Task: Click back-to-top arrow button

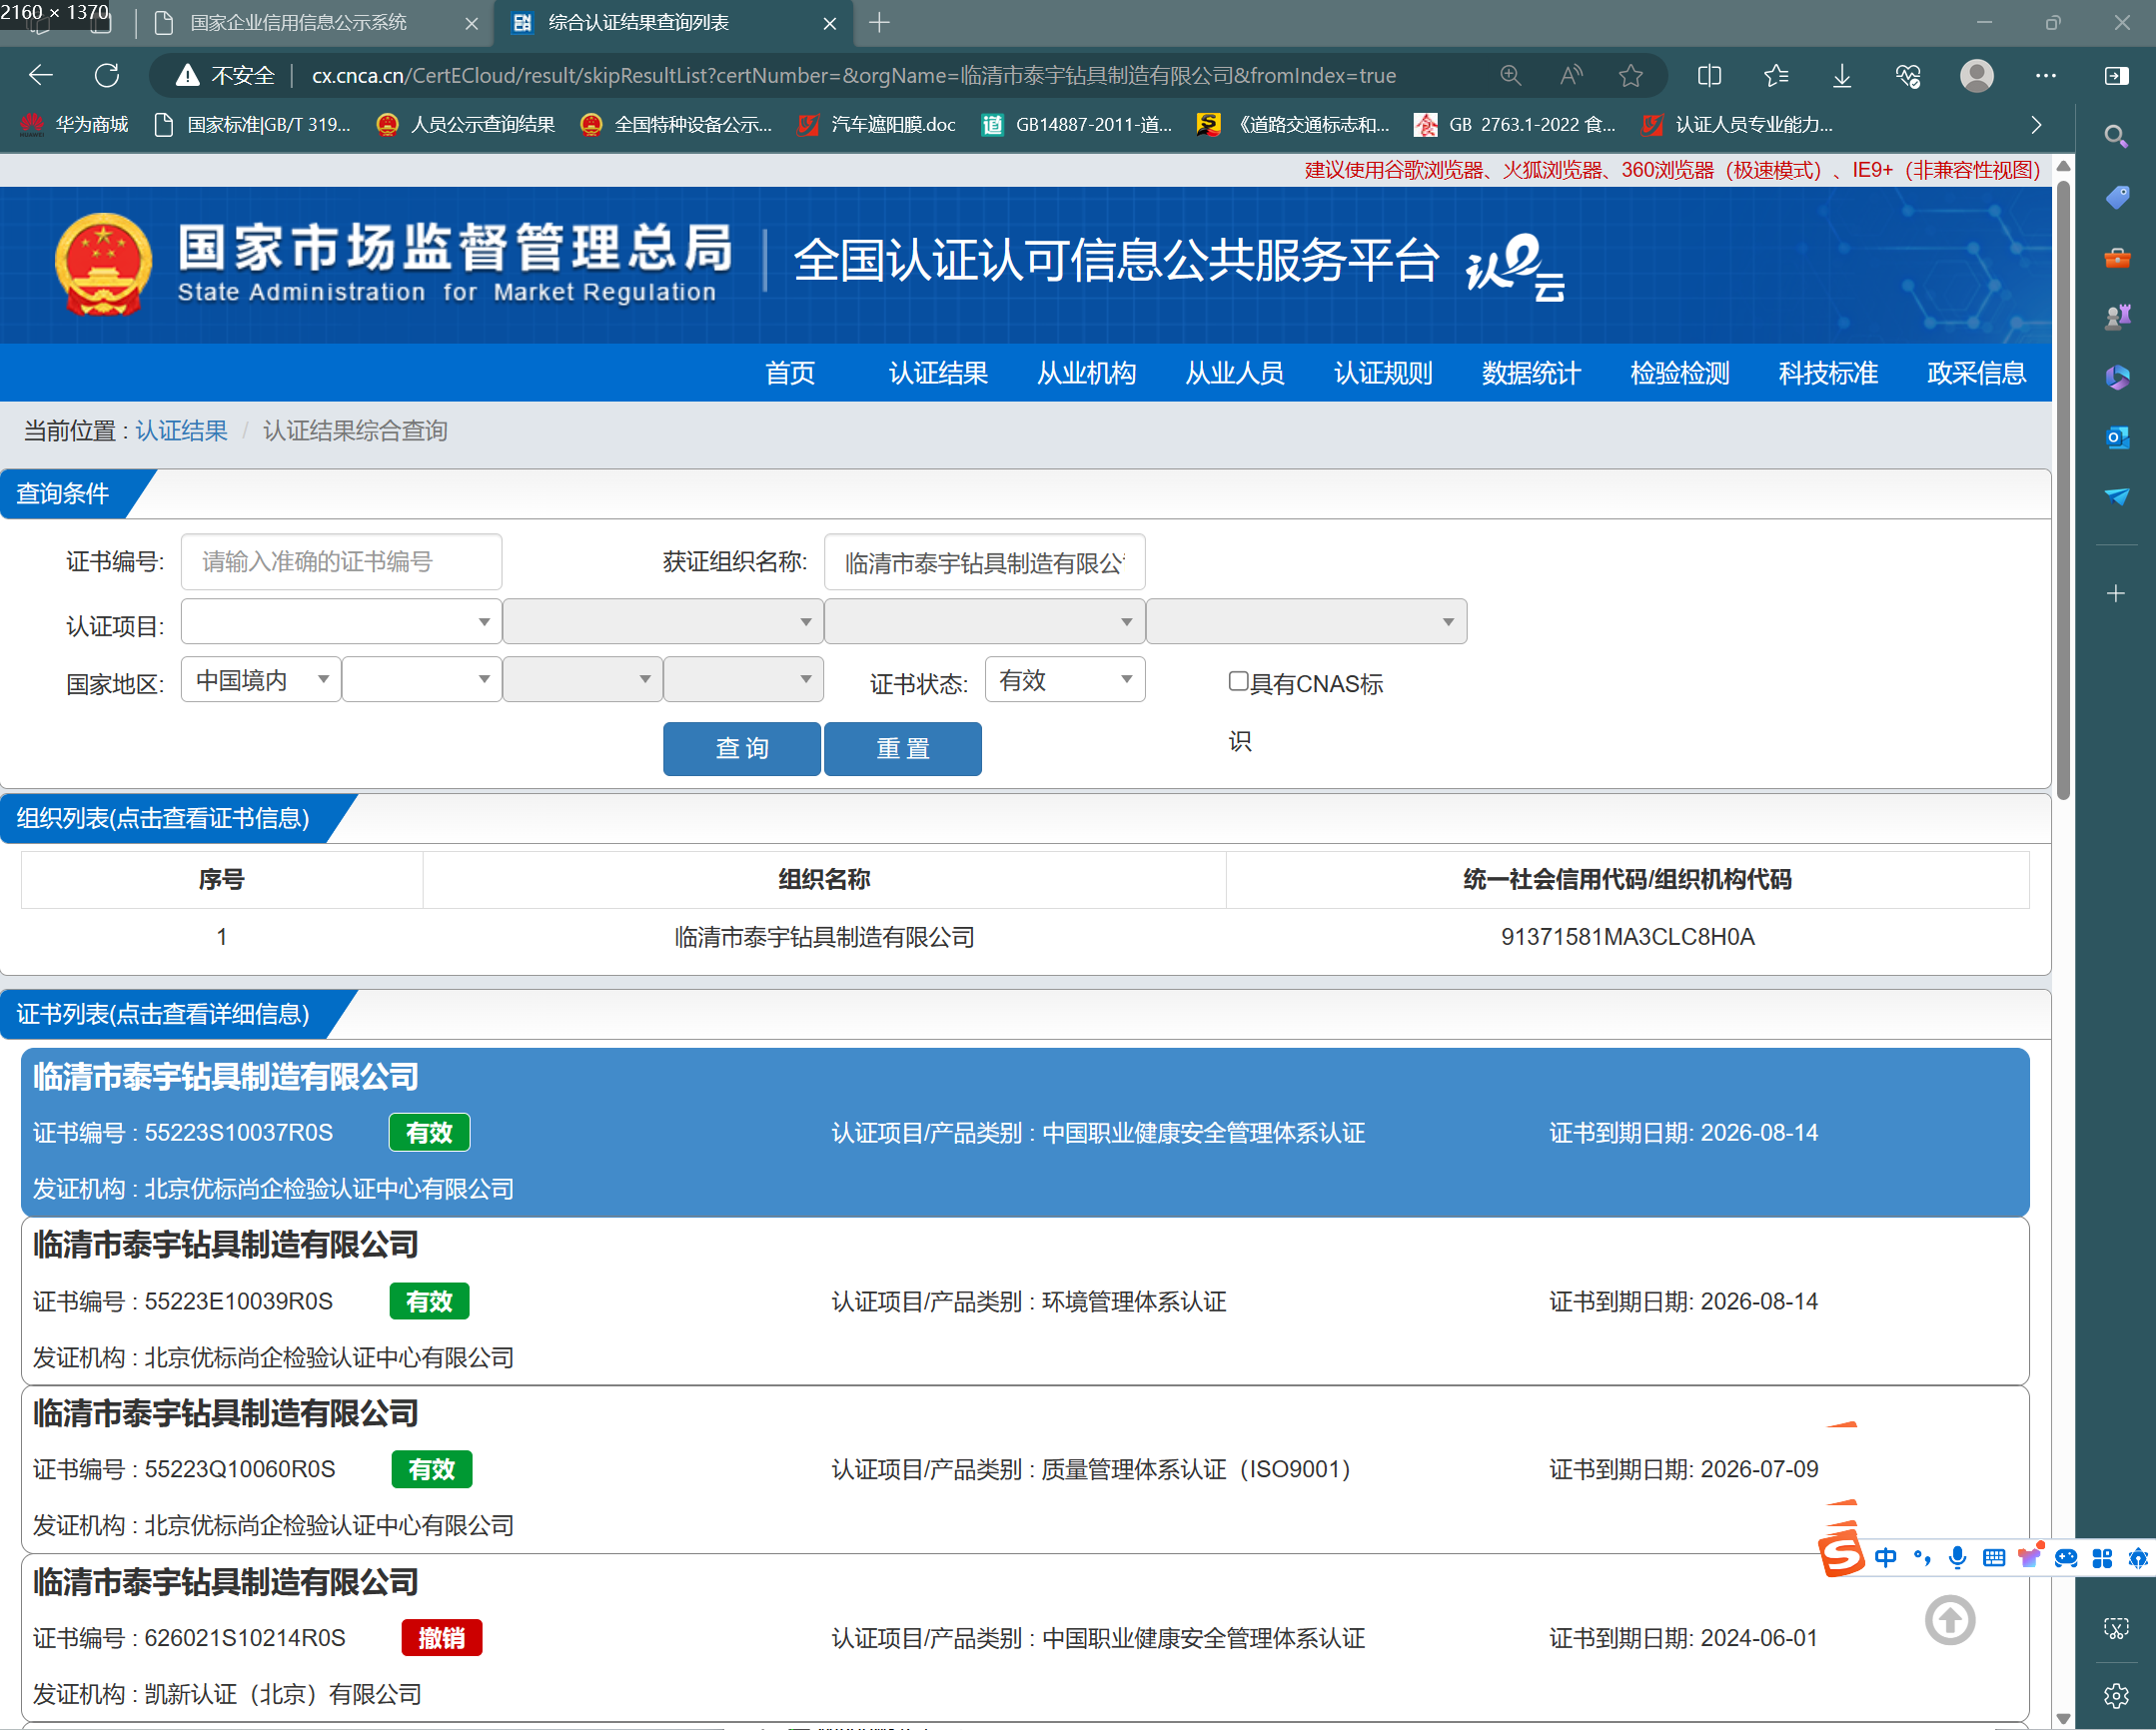Action: pos(1950,1620)
